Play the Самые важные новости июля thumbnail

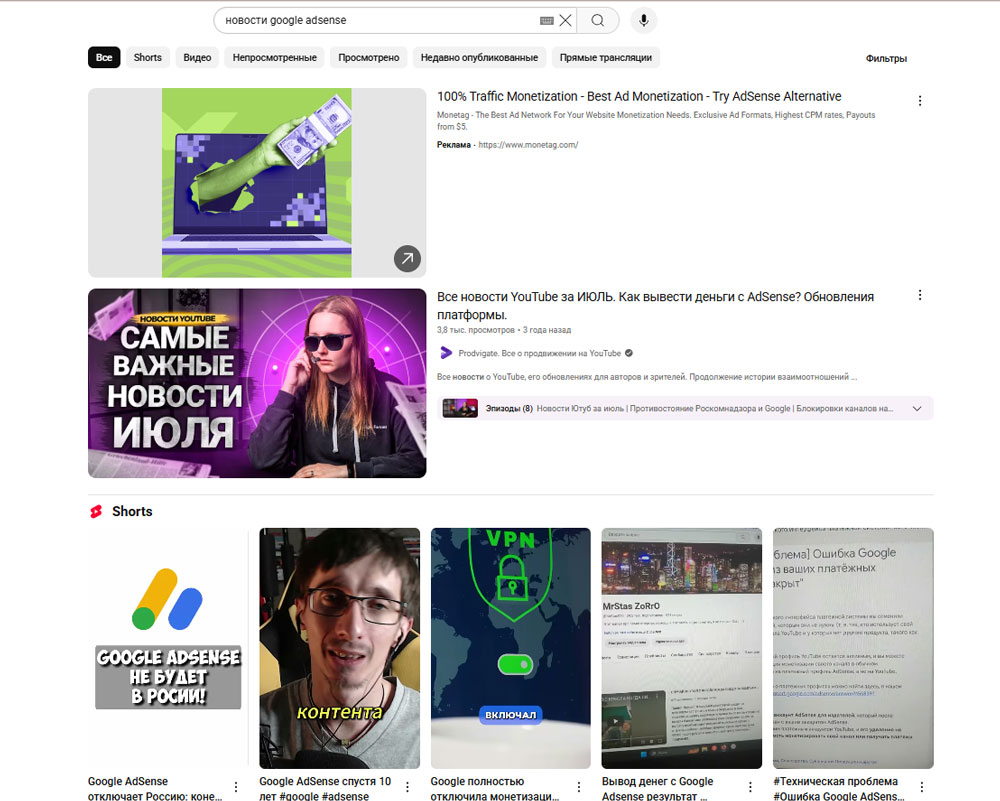point(257,383)
